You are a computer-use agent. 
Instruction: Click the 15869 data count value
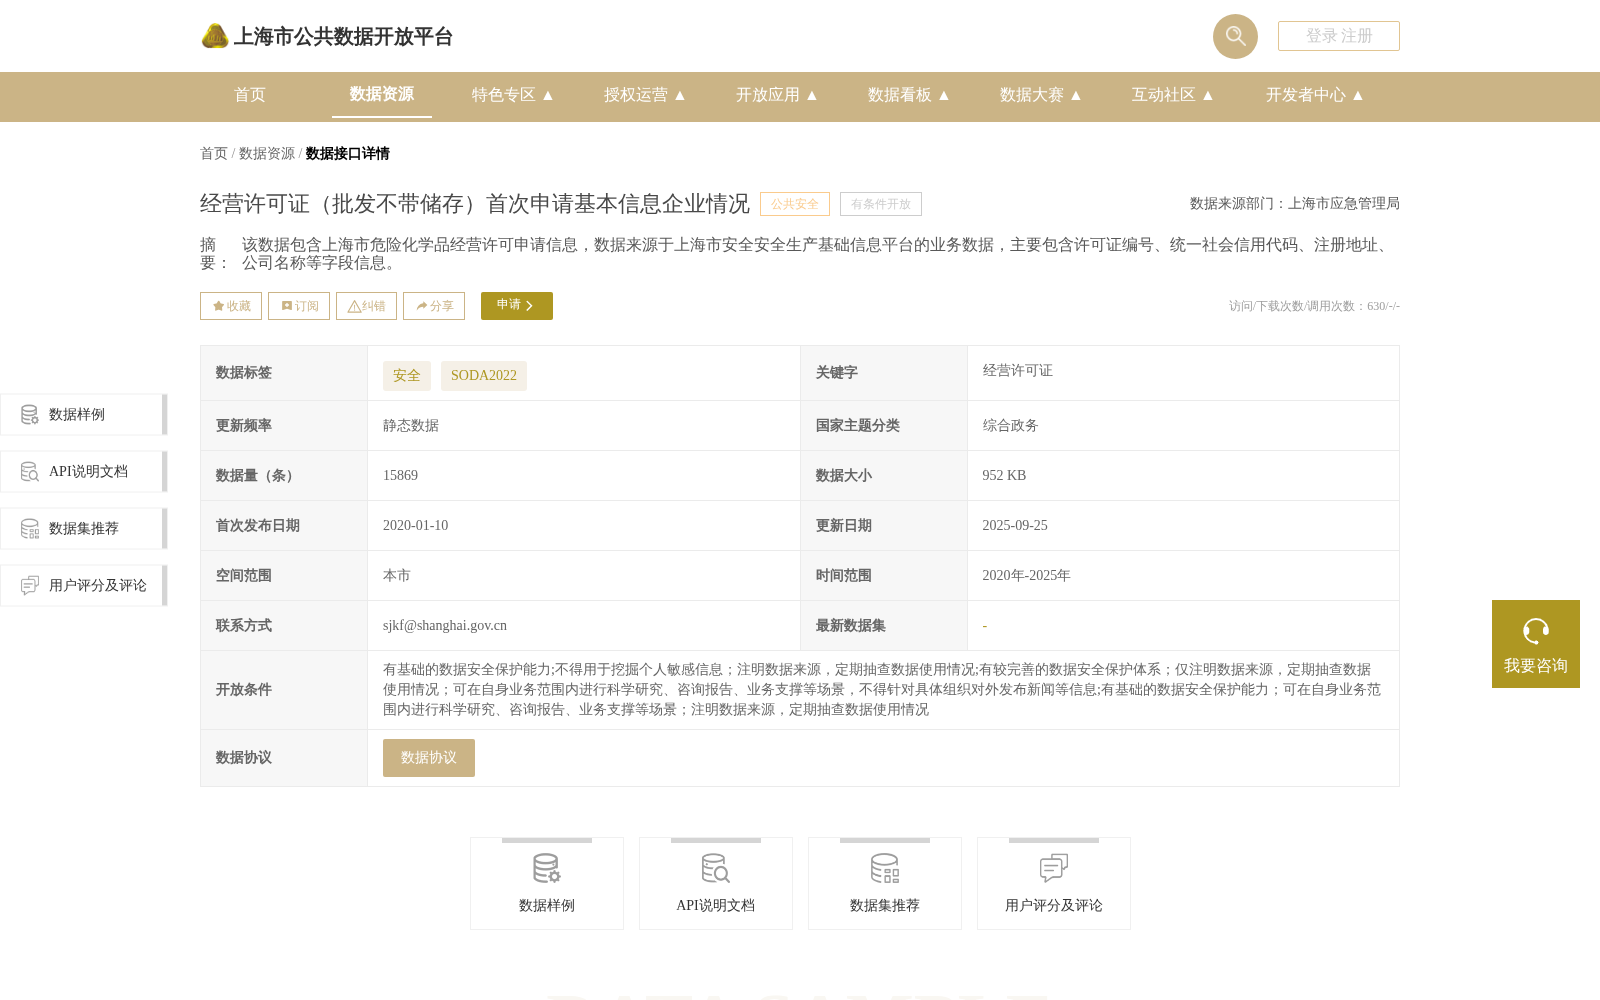(401, 476)
